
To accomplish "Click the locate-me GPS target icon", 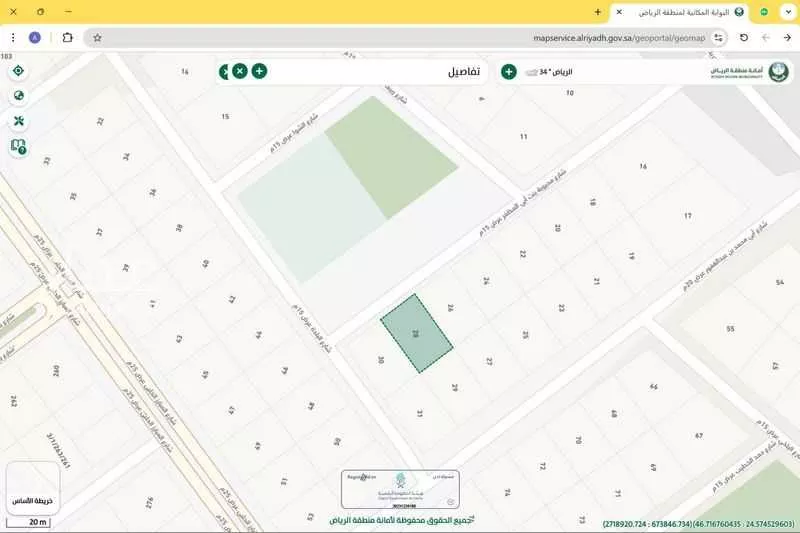I will [19, 71].
